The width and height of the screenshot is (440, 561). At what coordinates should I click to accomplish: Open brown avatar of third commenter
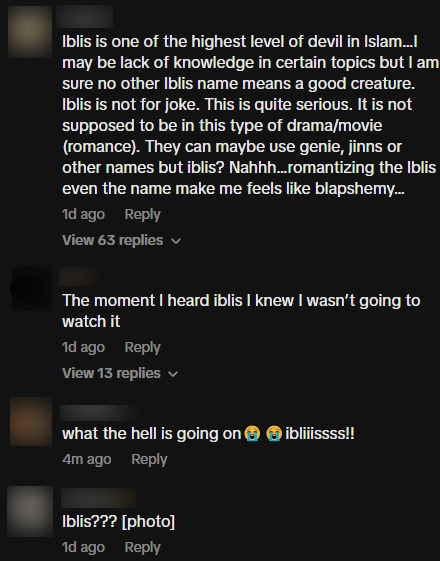[31, 421]
